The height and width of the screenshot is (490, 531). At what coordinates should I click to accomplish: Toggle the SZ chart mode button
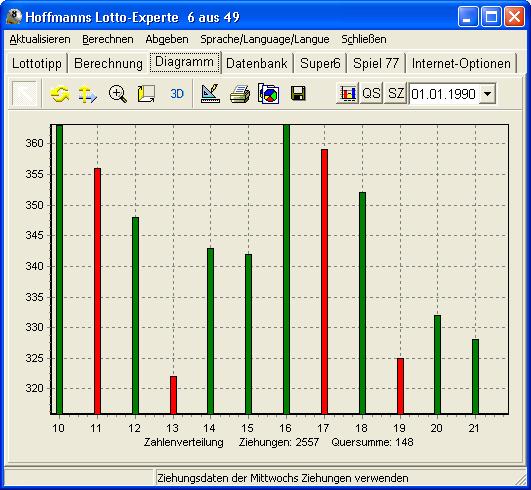pyautogui.click(x=396, y=93)
